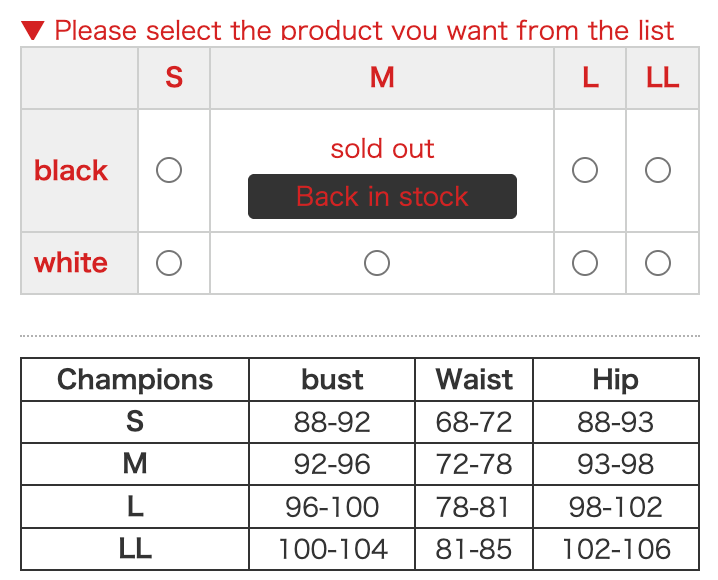This screenshot has height=580, width=718.
Task: Click the 88-92 bust measurement cell
Action: (x=332, y=422)
